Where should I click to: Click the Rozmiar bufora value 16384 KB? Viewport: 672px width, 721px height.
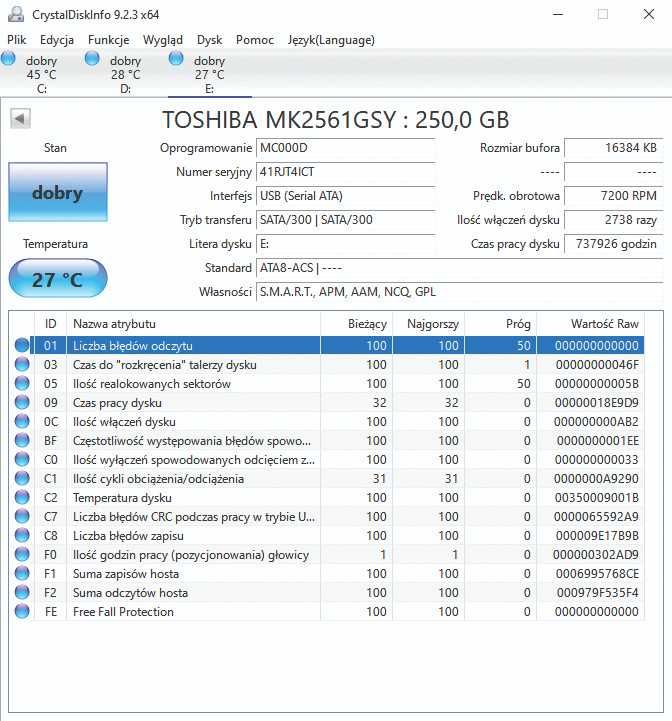pyautogui.click(x=614, y=148)
